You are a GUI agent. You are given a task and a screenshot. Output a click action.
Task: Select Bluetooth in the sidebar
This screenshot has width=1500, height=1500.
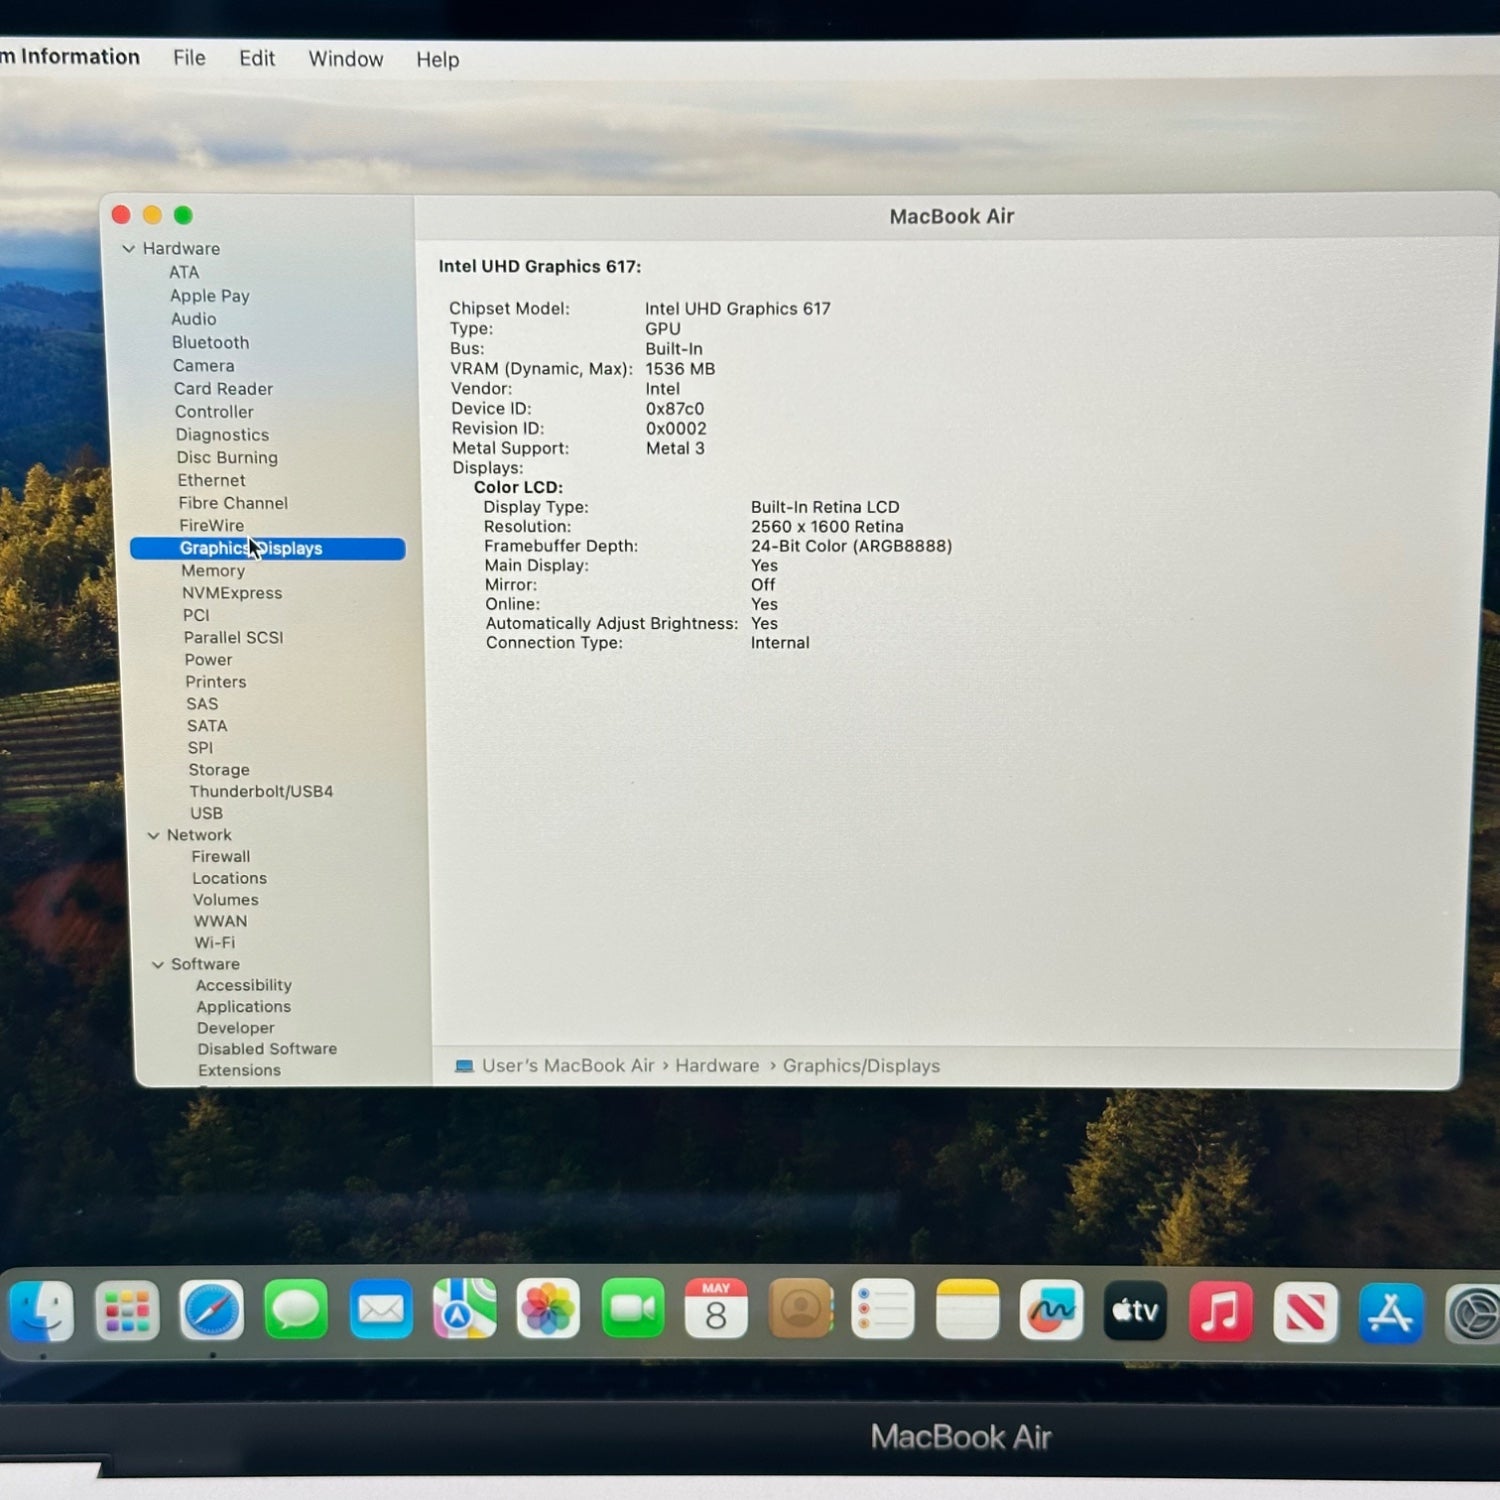click(x=210, y=342)
